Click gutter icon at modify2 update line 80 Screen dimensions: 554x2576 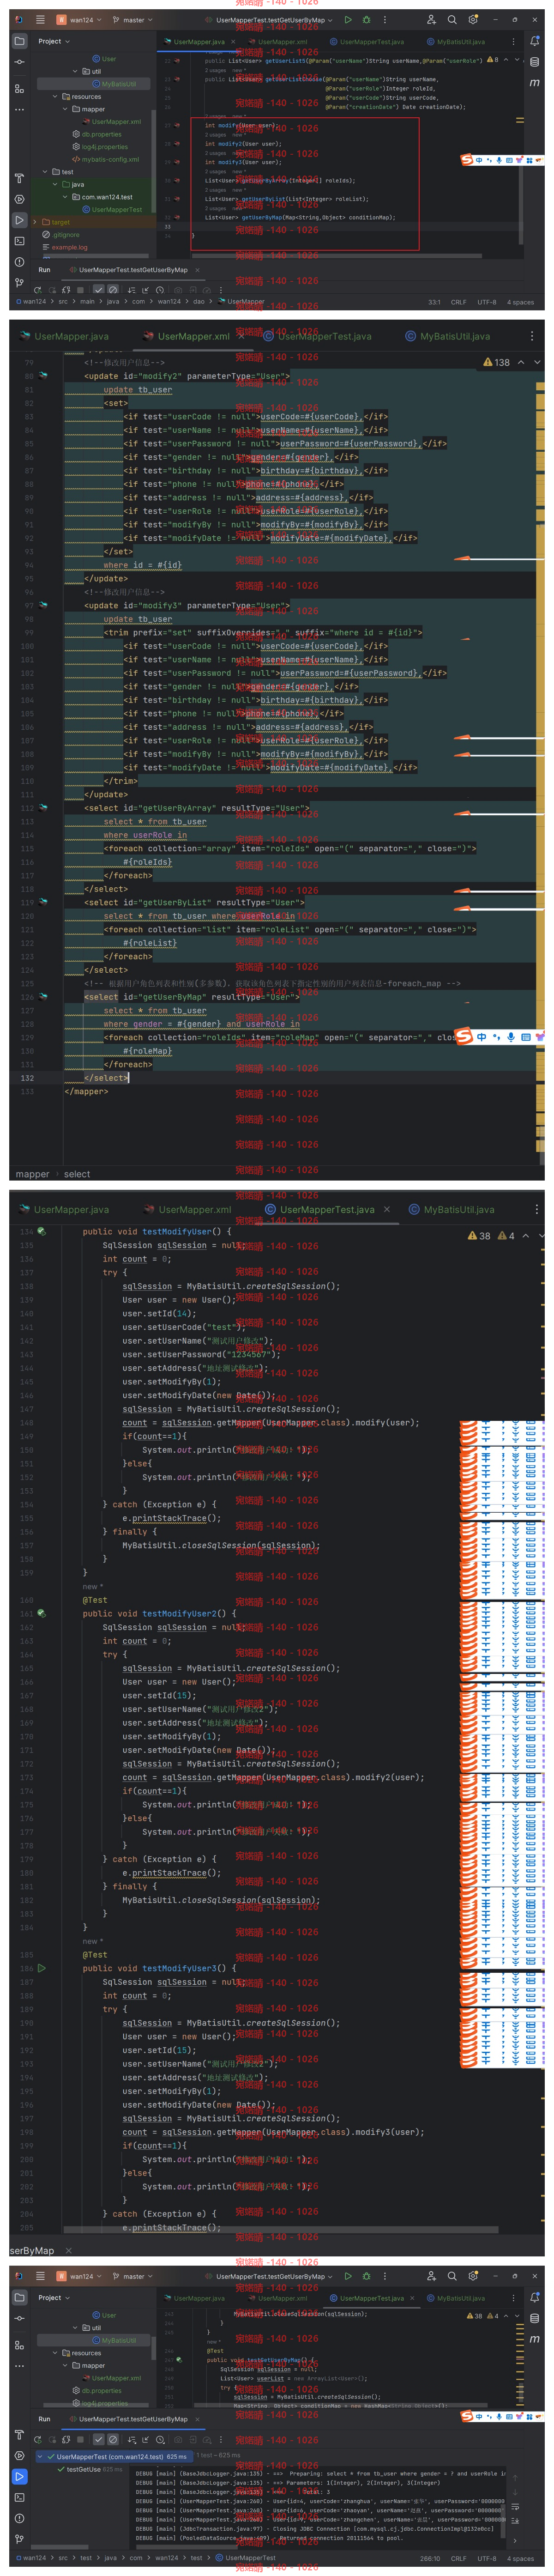[x=42, y=376]
